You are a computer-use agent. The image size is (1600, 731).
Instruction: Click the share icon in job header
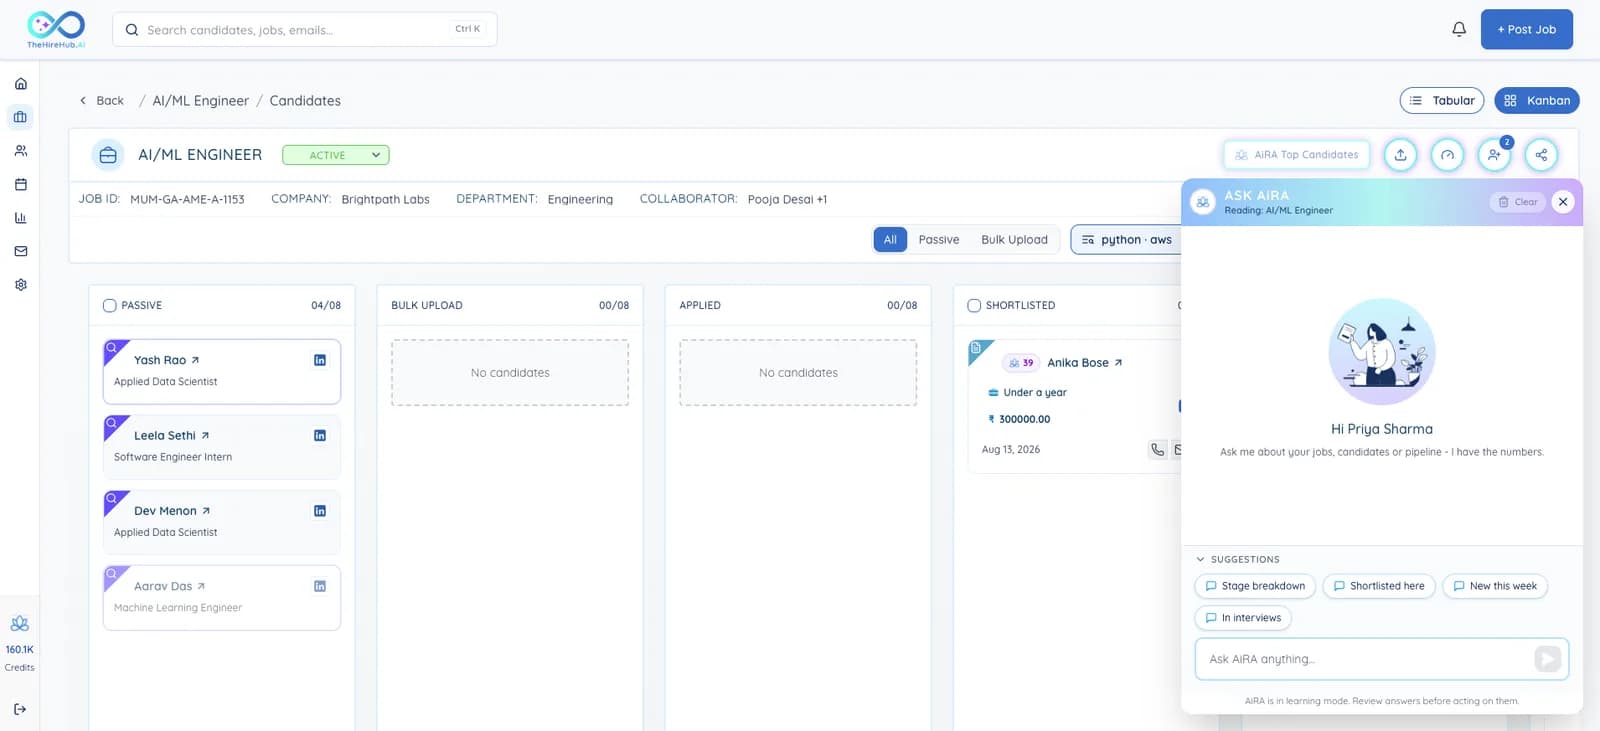pyautogui.click(x=1541, y=155)
